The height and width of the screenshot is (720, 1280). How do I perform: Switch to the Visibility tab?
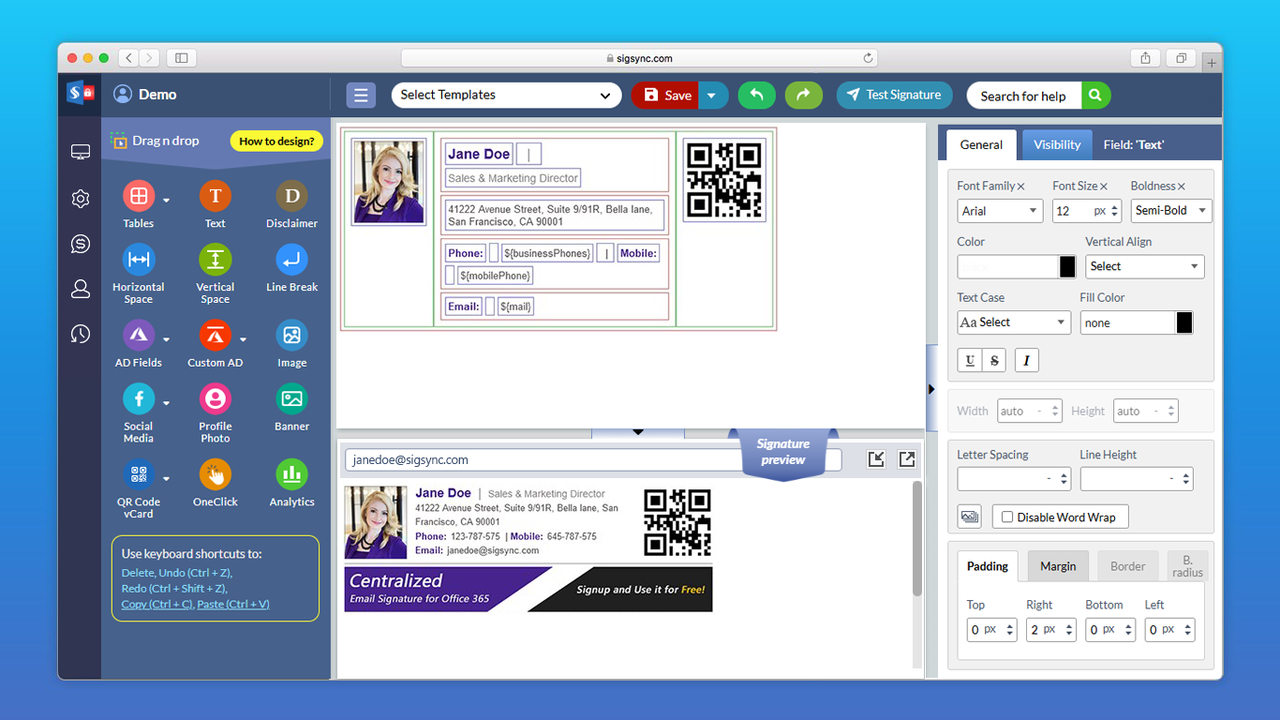click(x=1057, y=145)
